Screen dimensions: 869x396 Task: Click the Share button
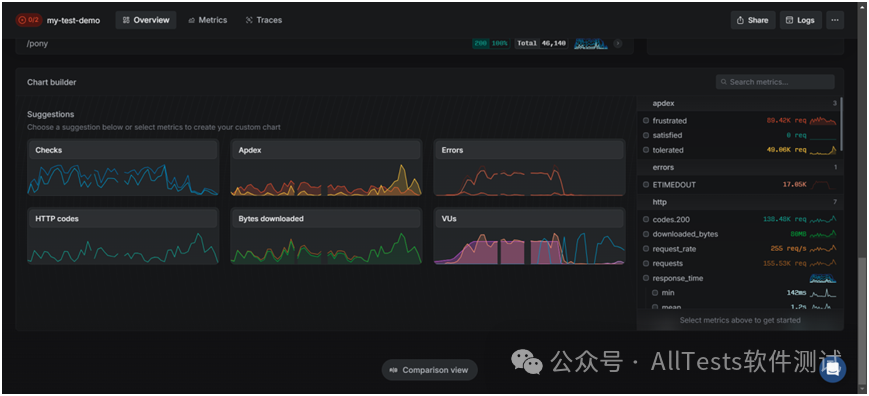[x=753, y=20]
